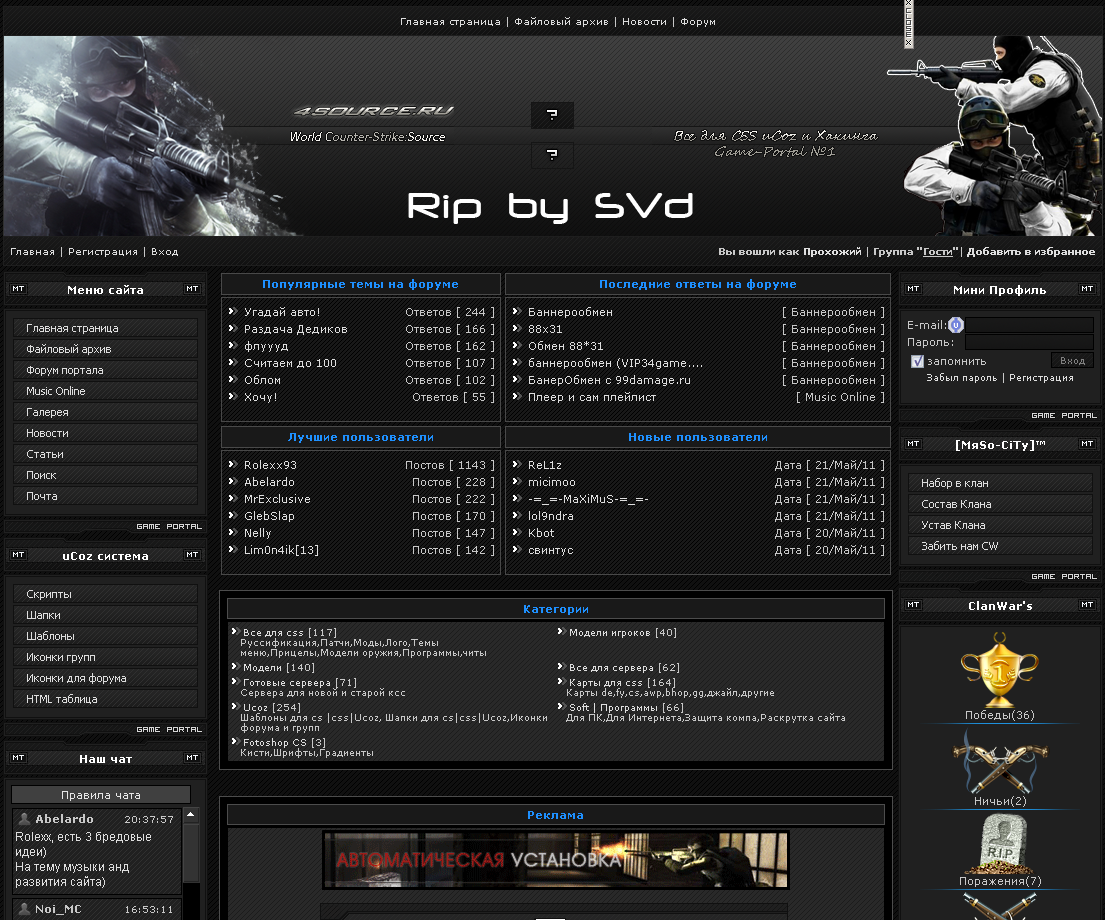Click the Автоматическая установка ad banner
Viewport: 1105px width, 920px height.
(x=555, y=860)
